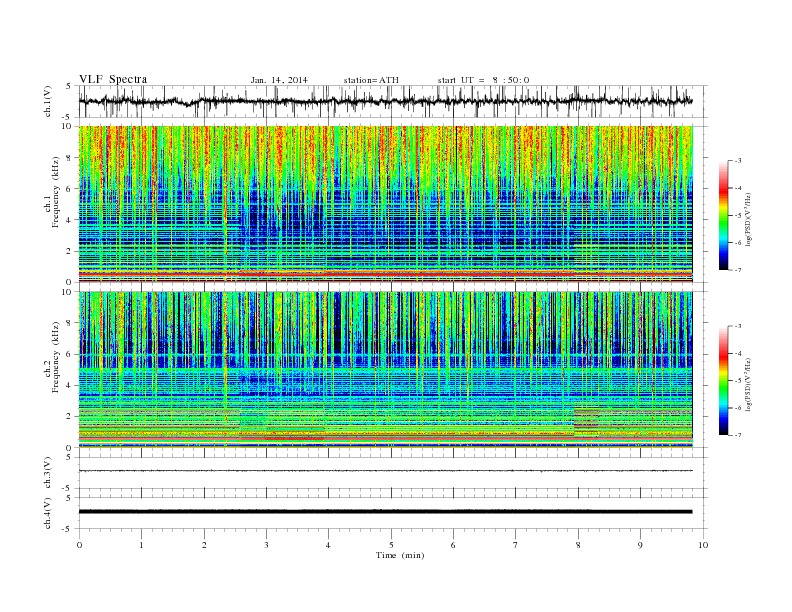This screenshot has height=612, width=792.
Task: Click the "0" tick on the time axis
Action: (79, 545)
